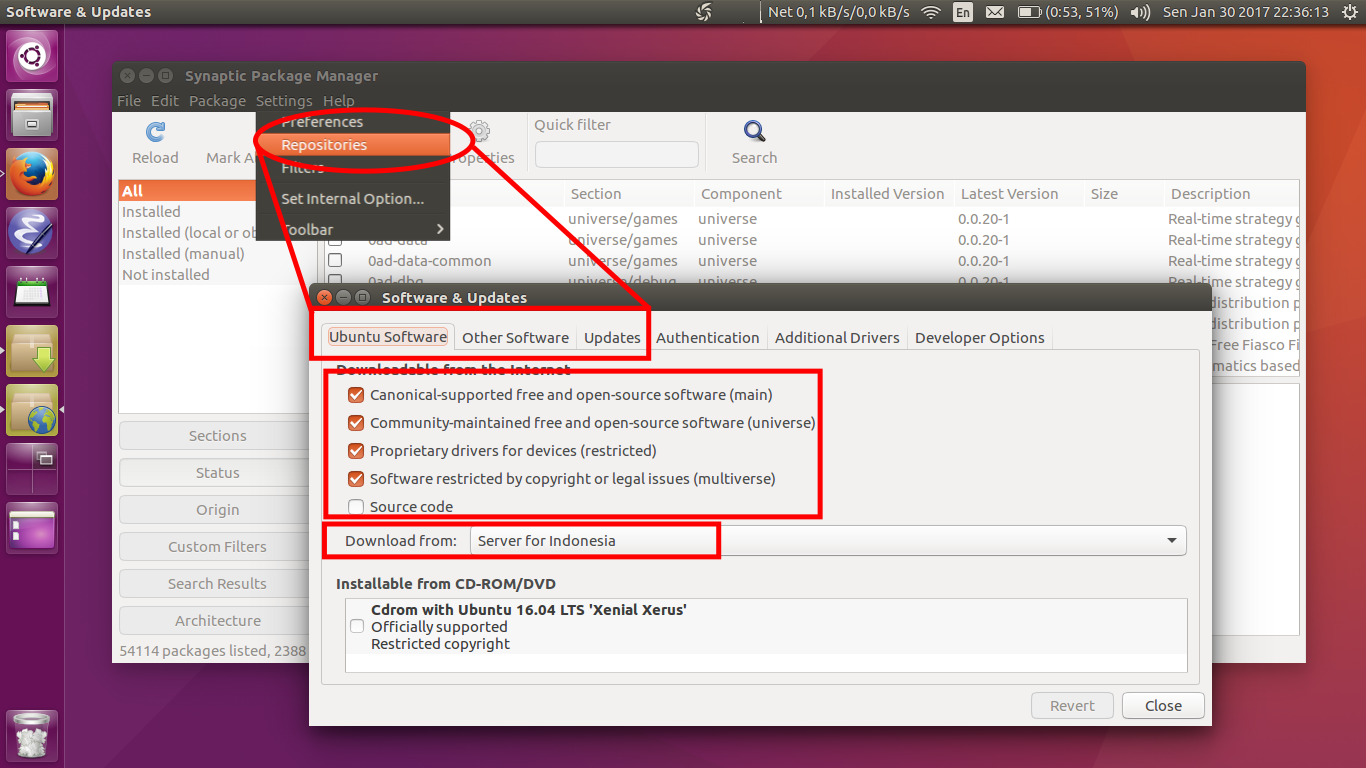This screenshot has height=768, width=1366.
Task: Sort packages by the Component column
Action: [x=759, y=194]
